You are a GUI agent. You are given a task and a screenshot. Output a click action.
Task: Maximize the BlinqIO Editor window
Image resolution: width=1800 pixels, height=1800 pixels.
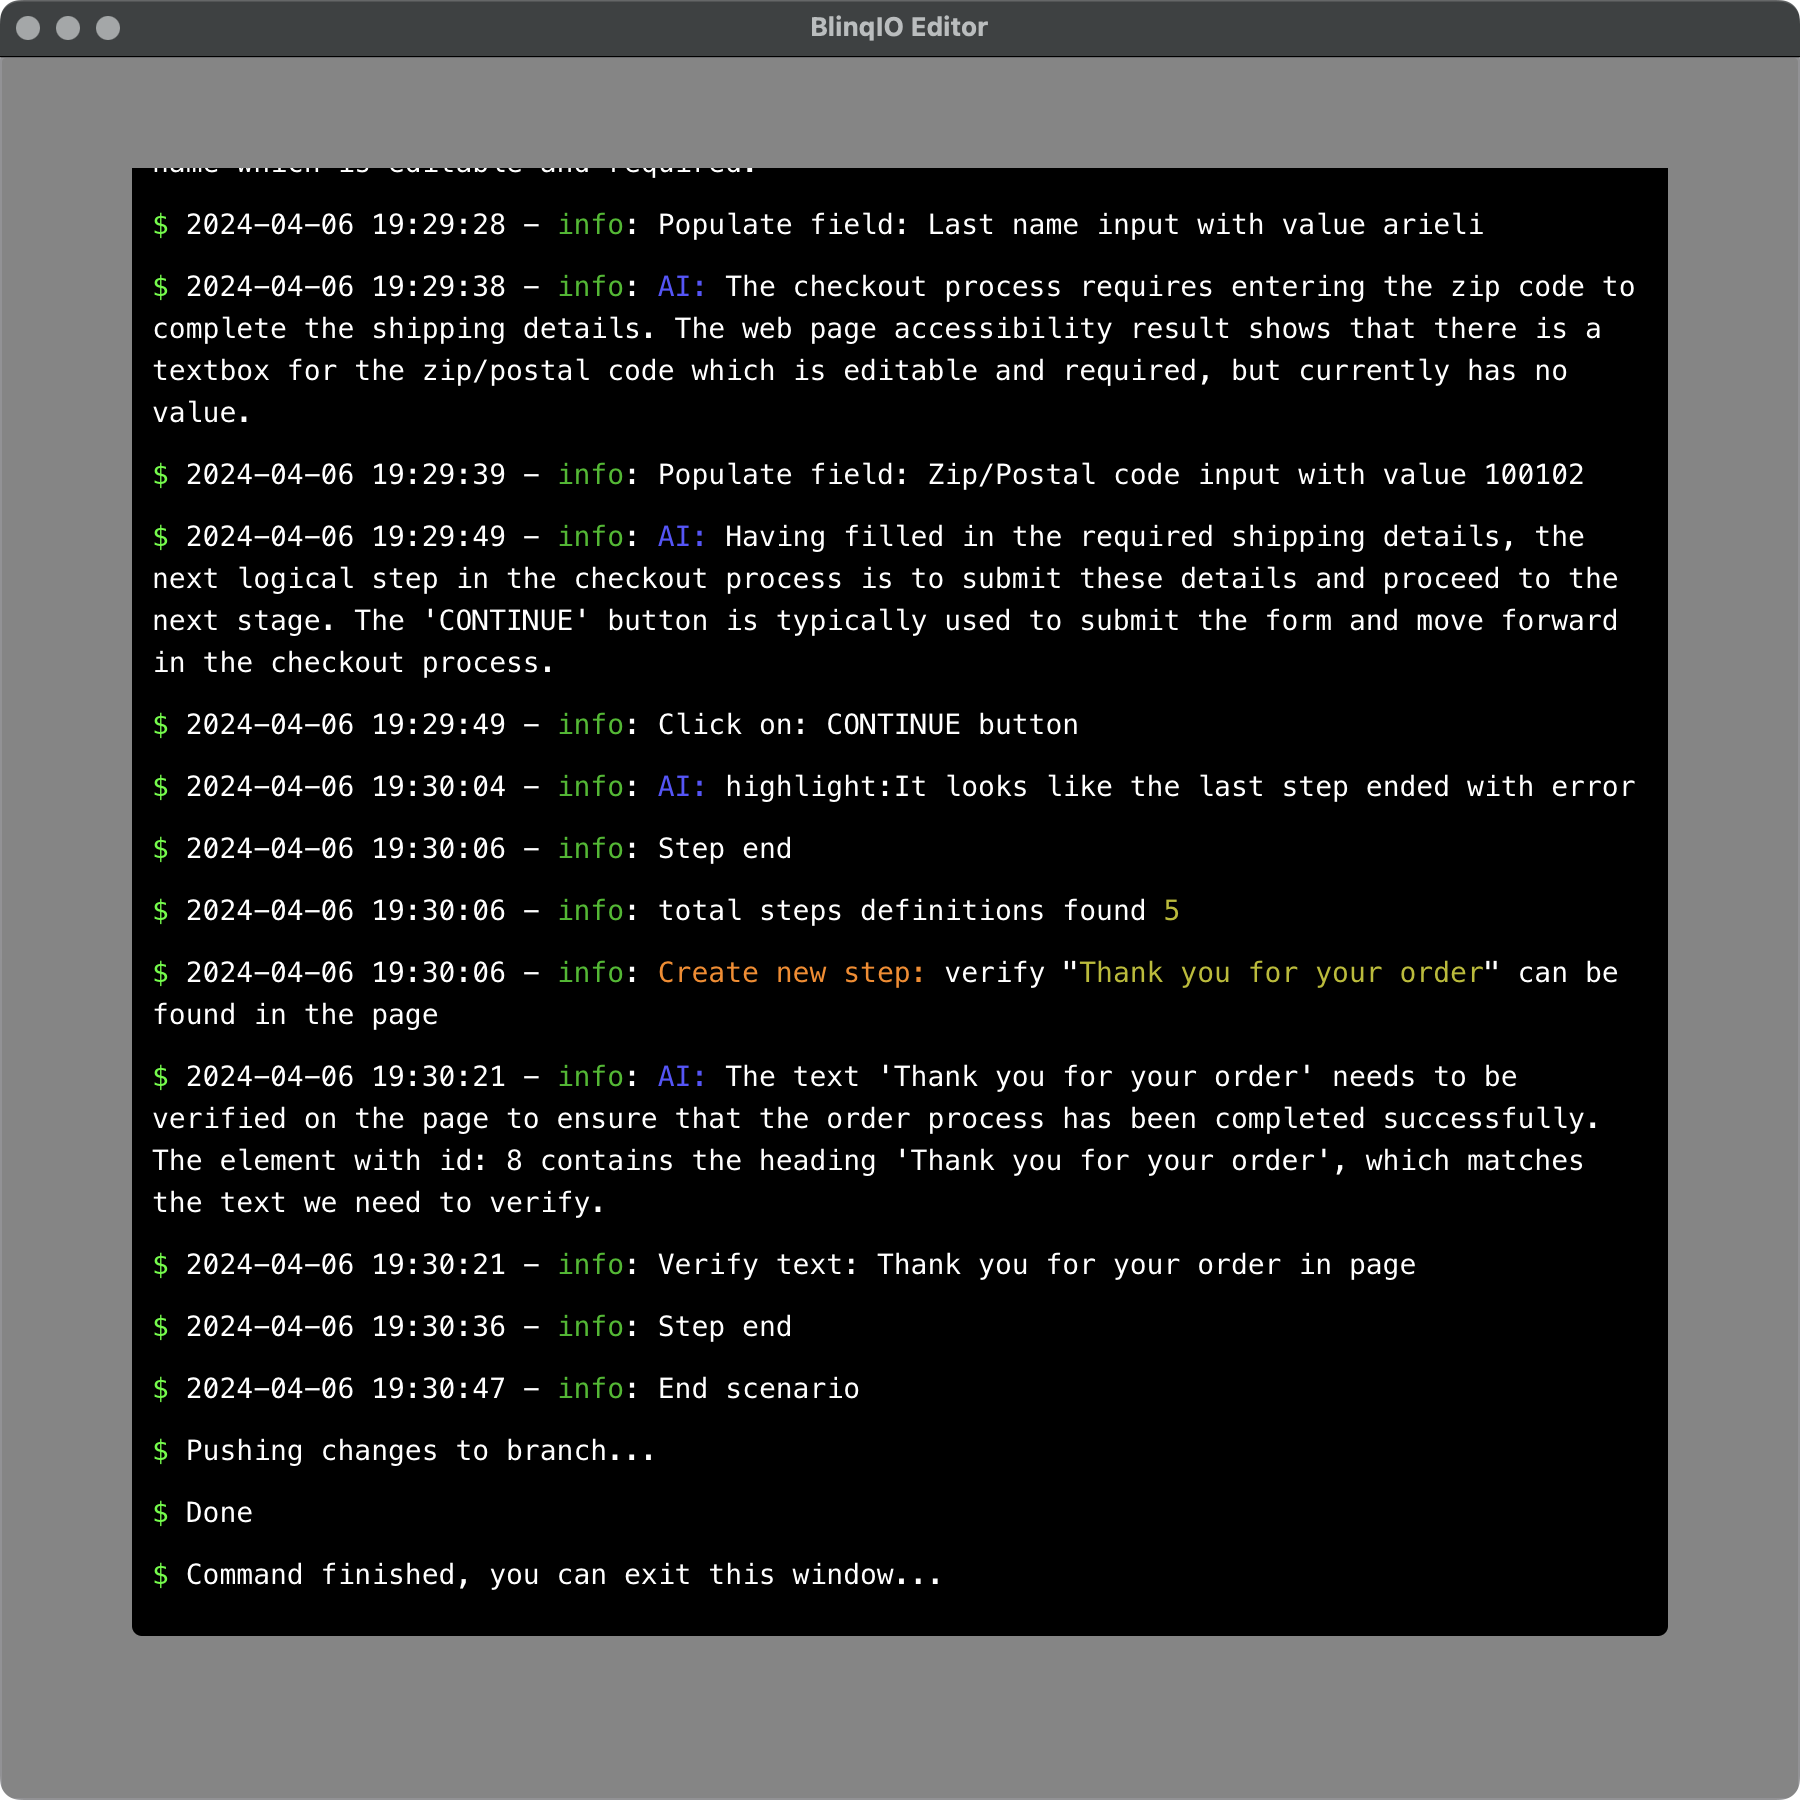point(108,28)
